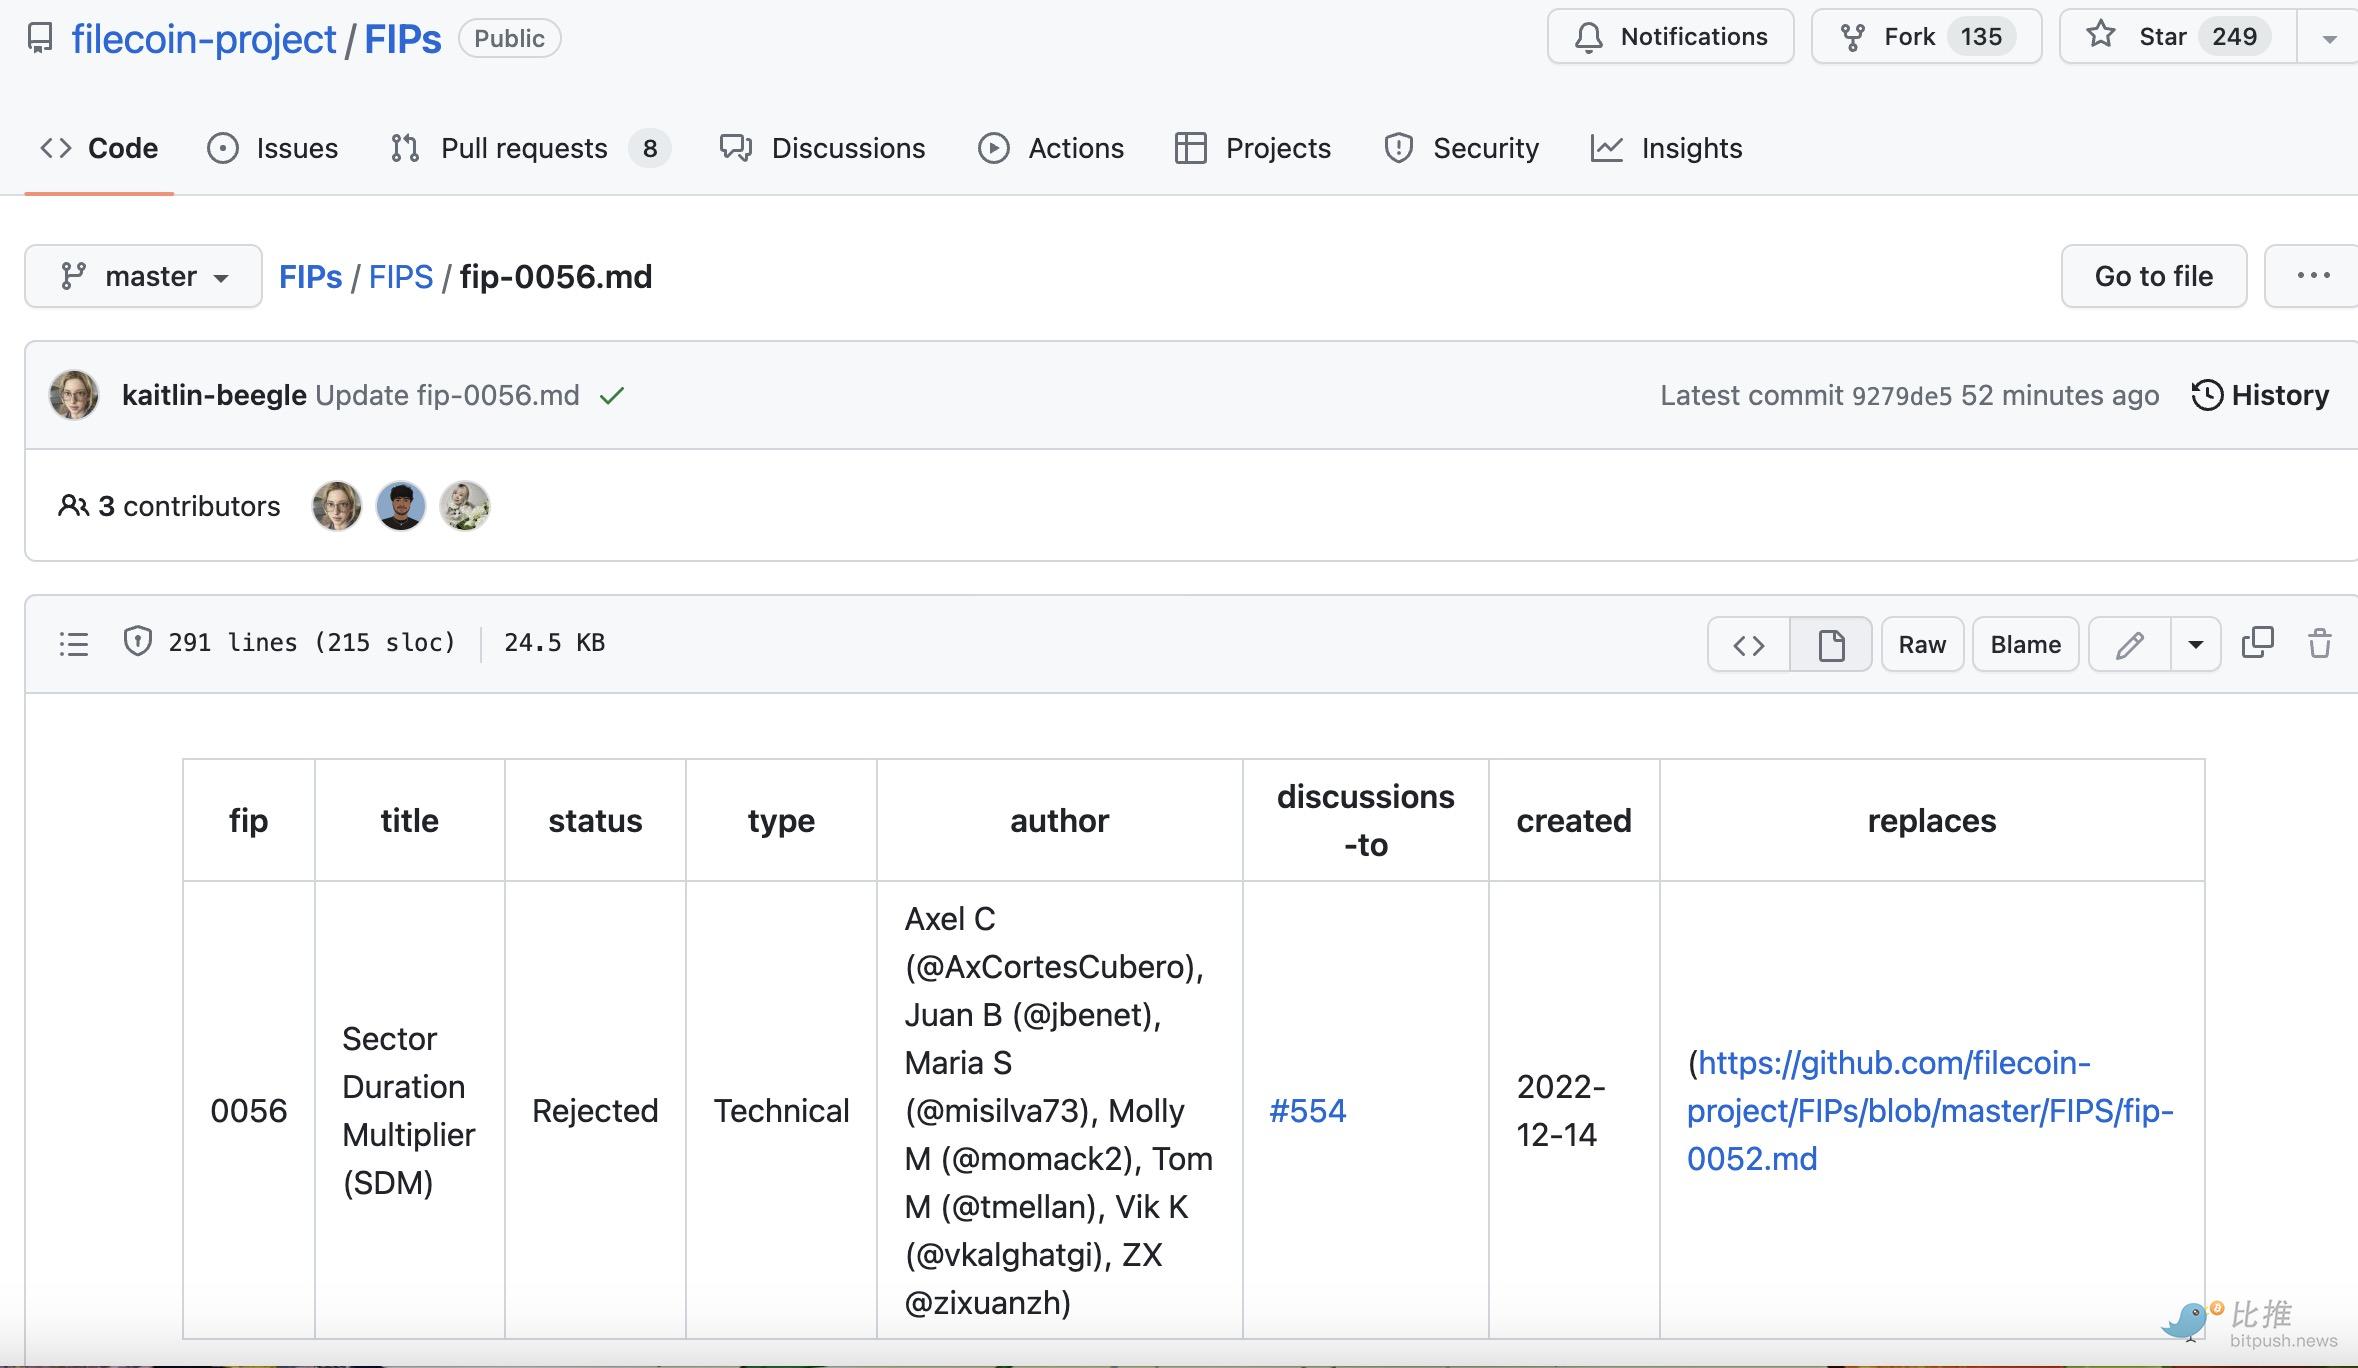This screenshot has width=2358, height=1368.
Task: Click the Public visibility badge
Action: pos(509,39)
